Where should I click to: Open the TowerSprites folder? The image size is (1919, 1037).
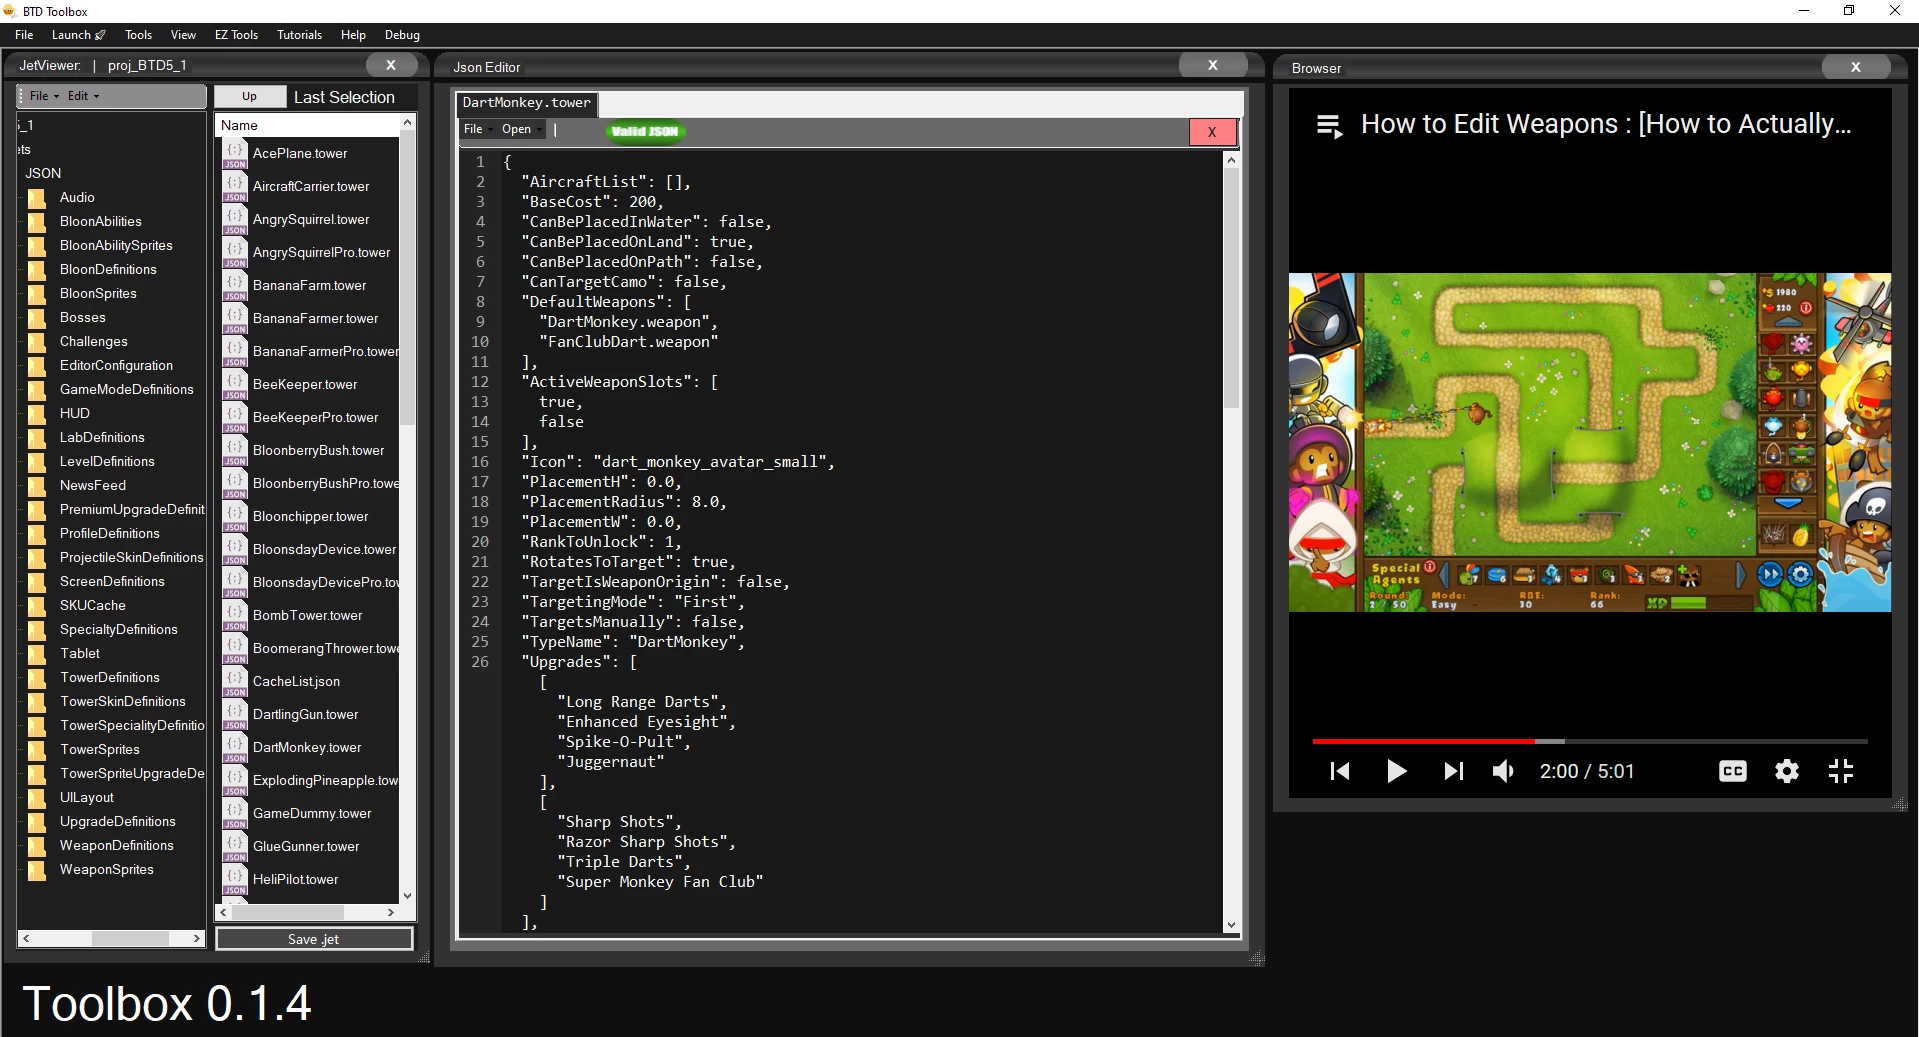[x=99, y=749]
